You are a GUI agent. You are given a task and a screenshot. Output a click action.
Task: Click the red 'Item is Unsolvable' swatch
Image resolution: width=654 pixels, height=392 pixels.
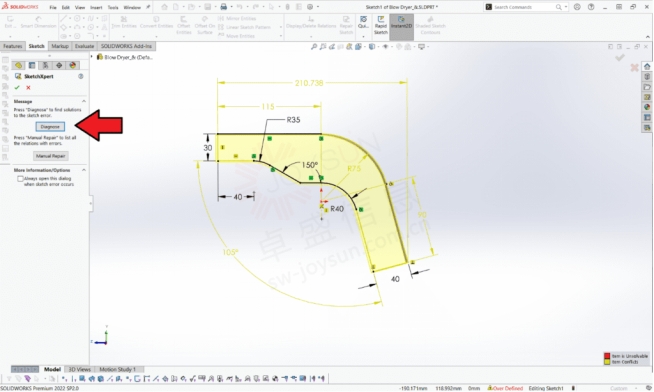(x=607, y=356)
